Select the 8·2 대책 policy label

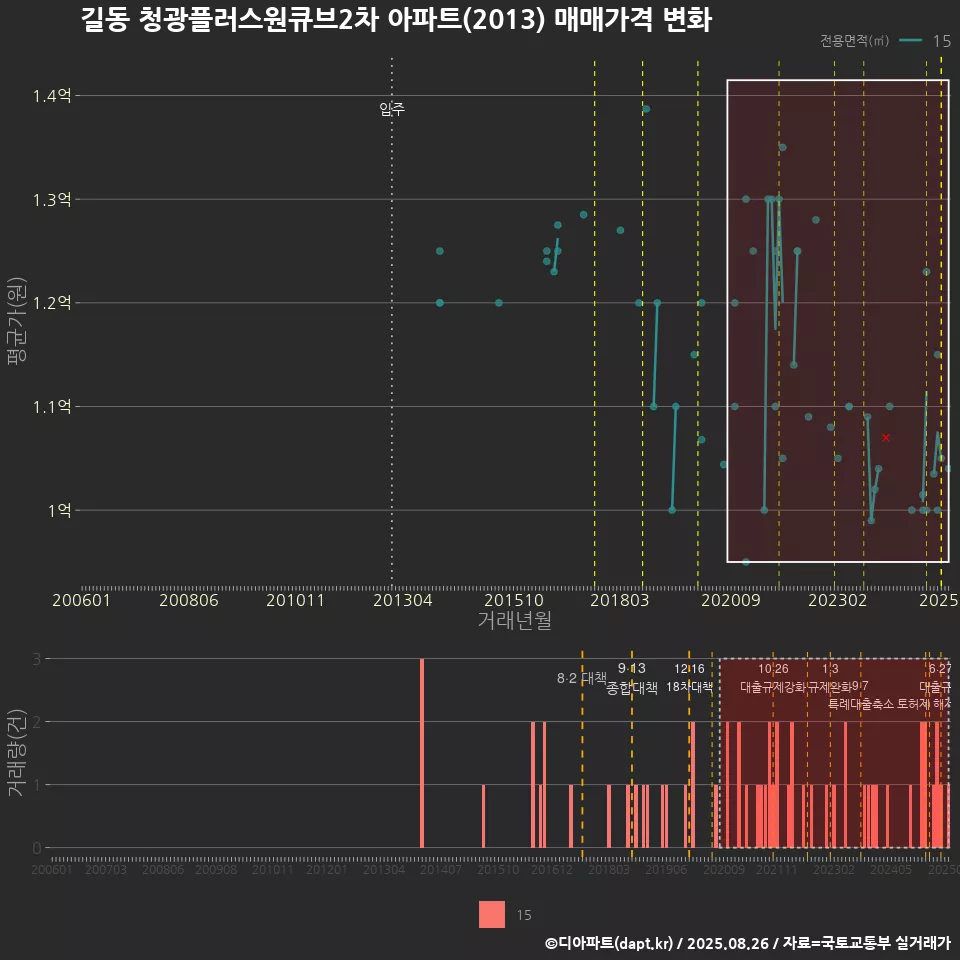click(x=581, y=678)
